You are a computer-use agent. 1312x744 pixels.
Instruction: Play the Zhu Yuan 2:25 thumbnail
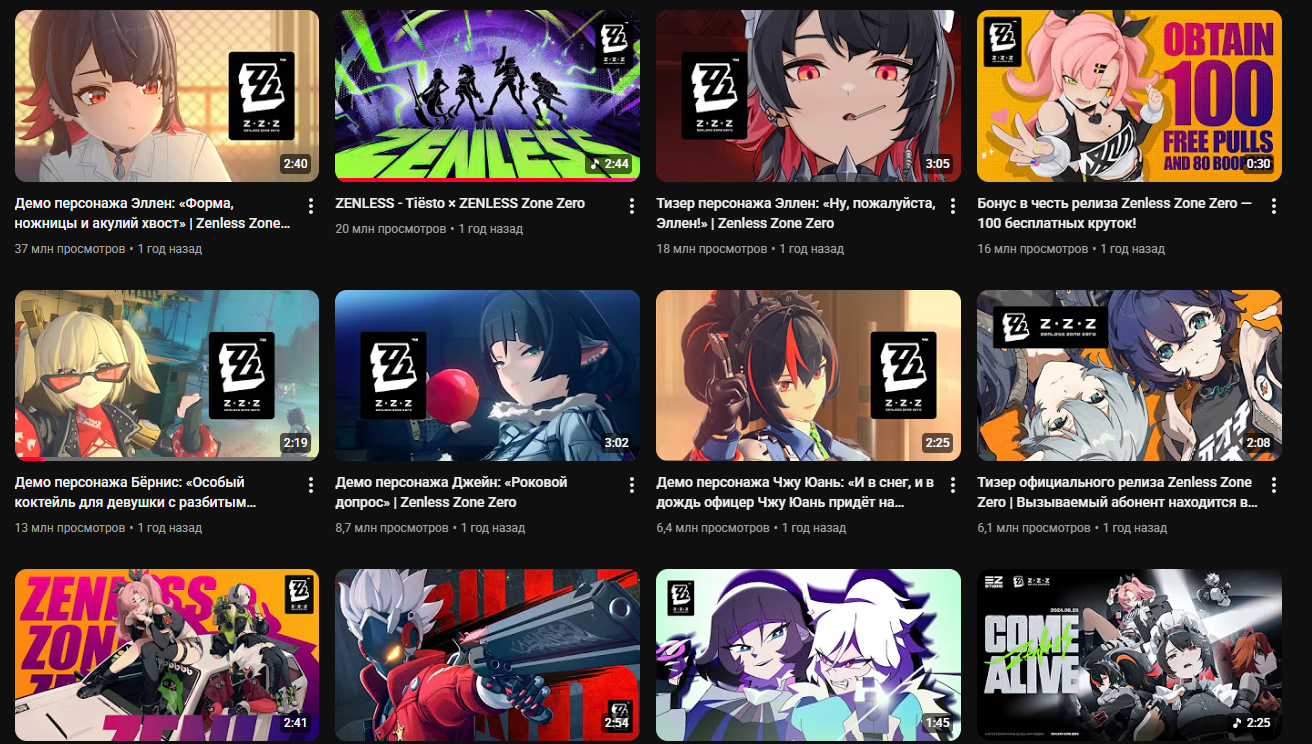[x=808, y=375]
